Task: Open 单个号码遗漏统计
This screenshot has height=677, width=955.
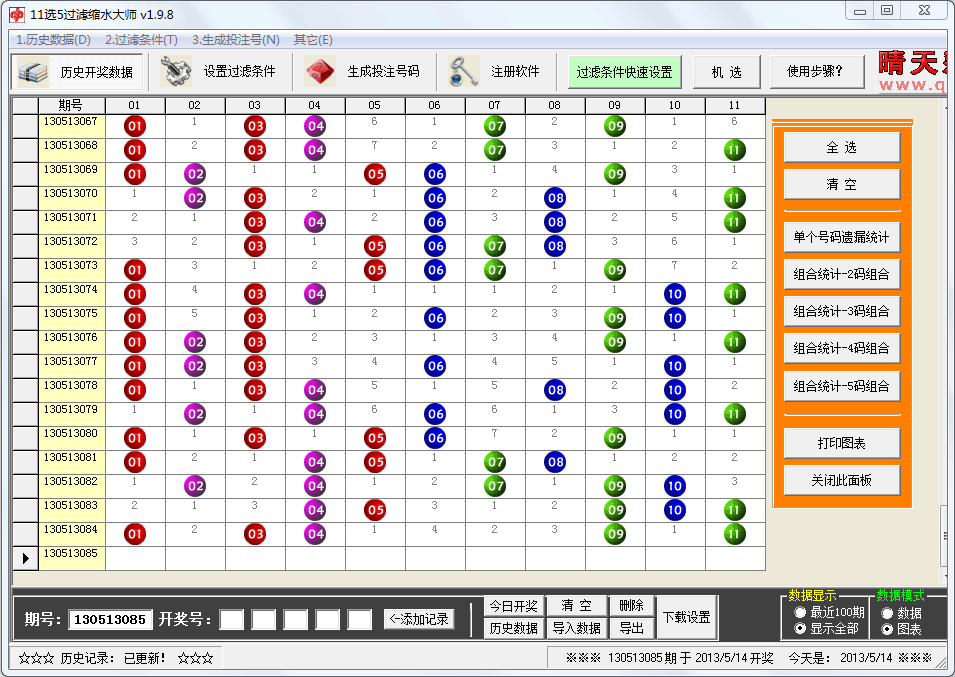Action: tap(841, 237)
